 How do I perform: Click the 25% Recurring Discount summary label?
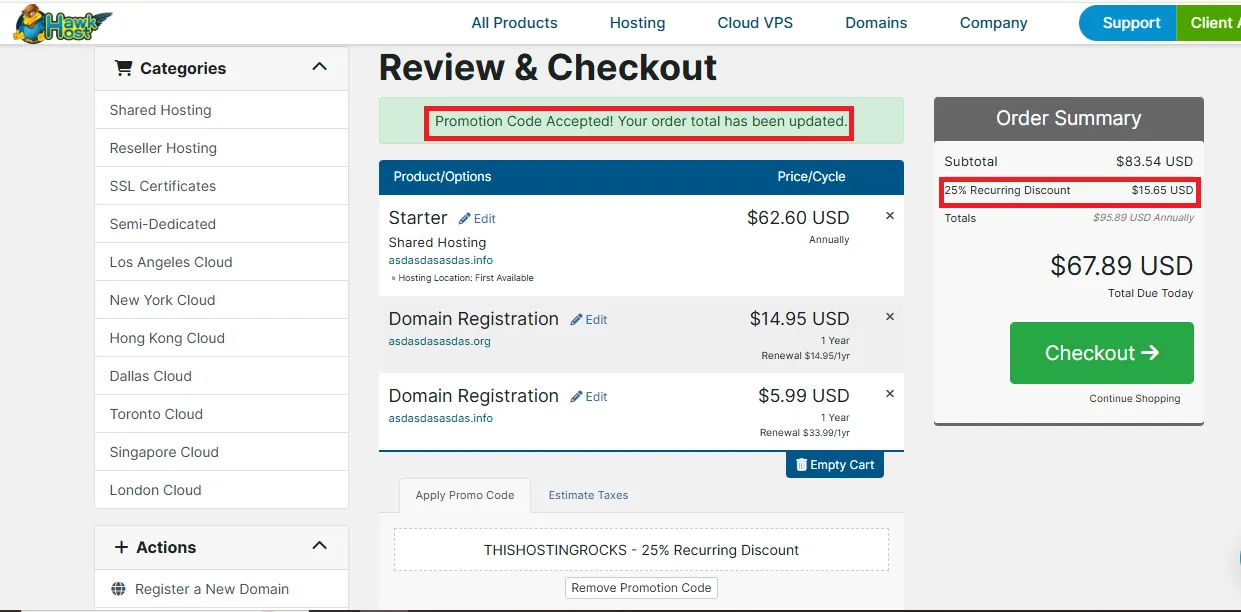1007,190
